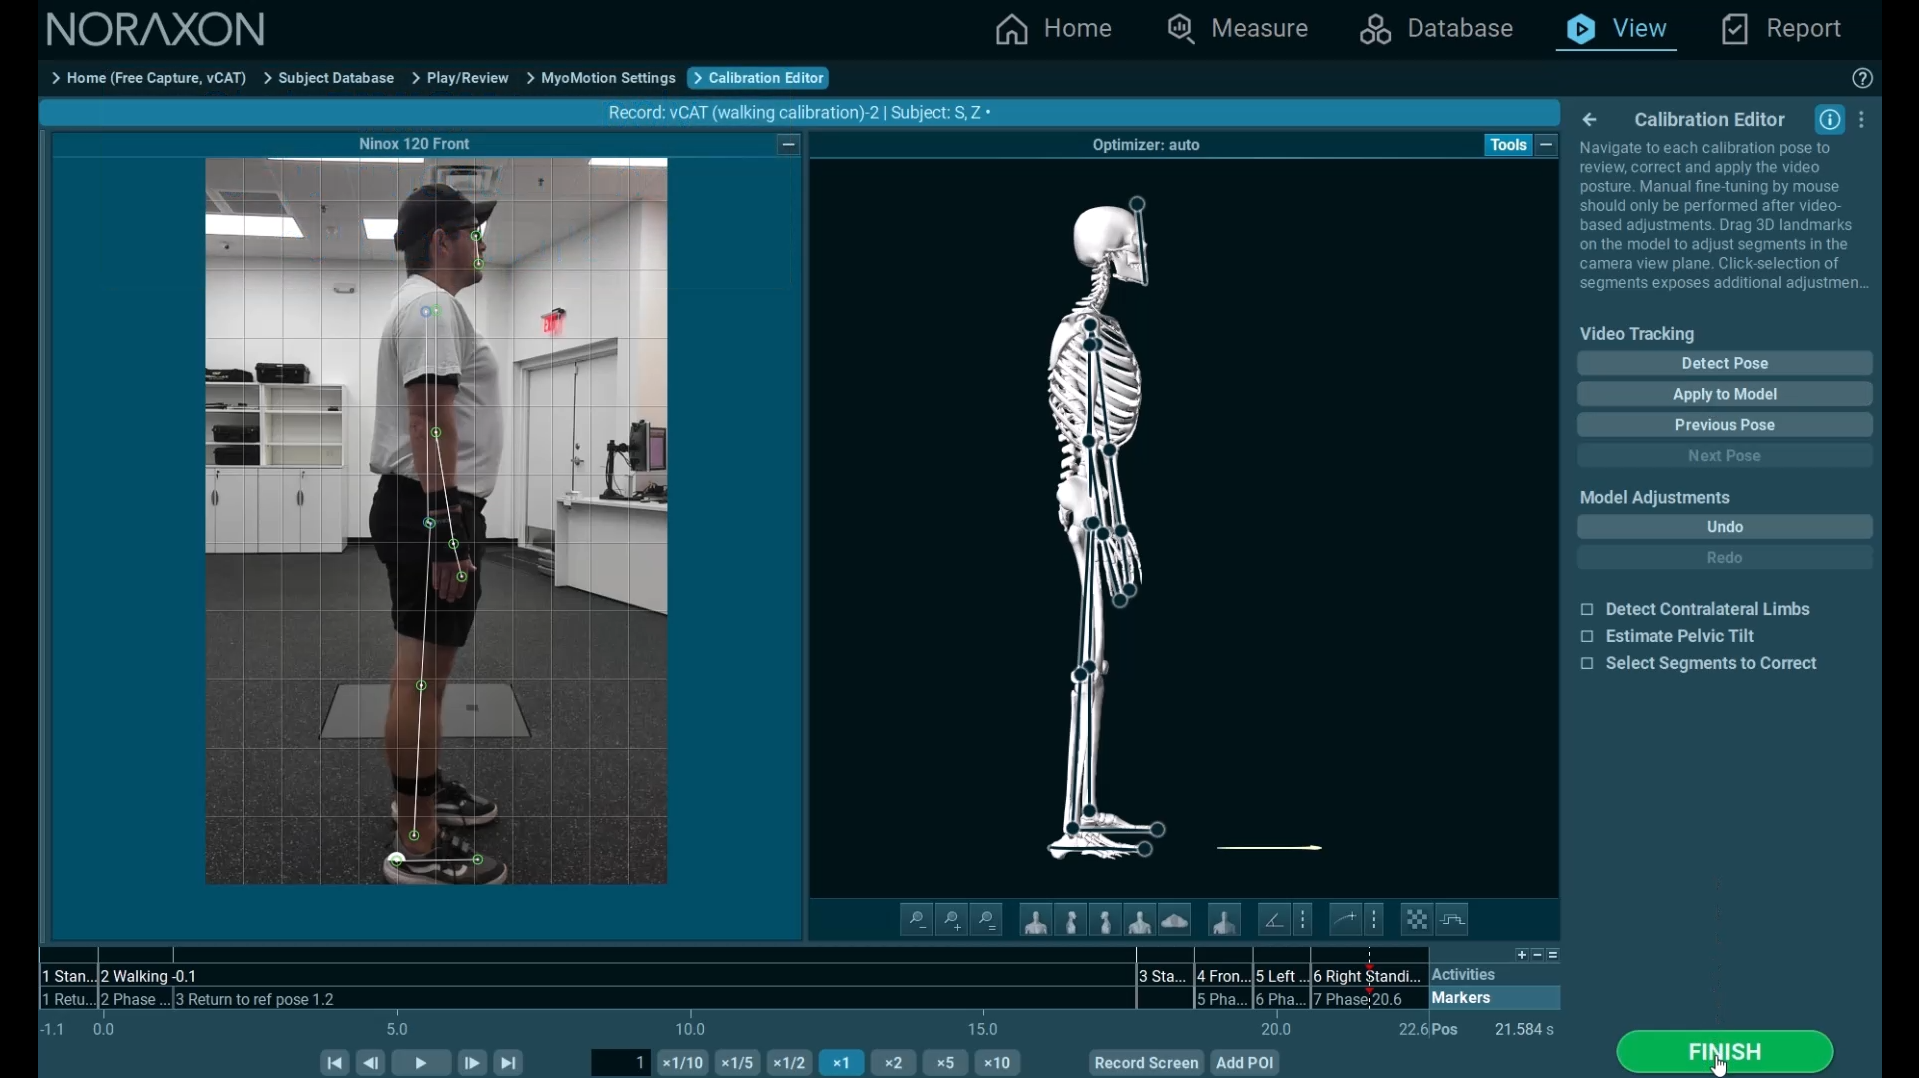Screen dimensions: 1919x1078
Task: Open the help question mark icon
Action: tap(1862, 79)
